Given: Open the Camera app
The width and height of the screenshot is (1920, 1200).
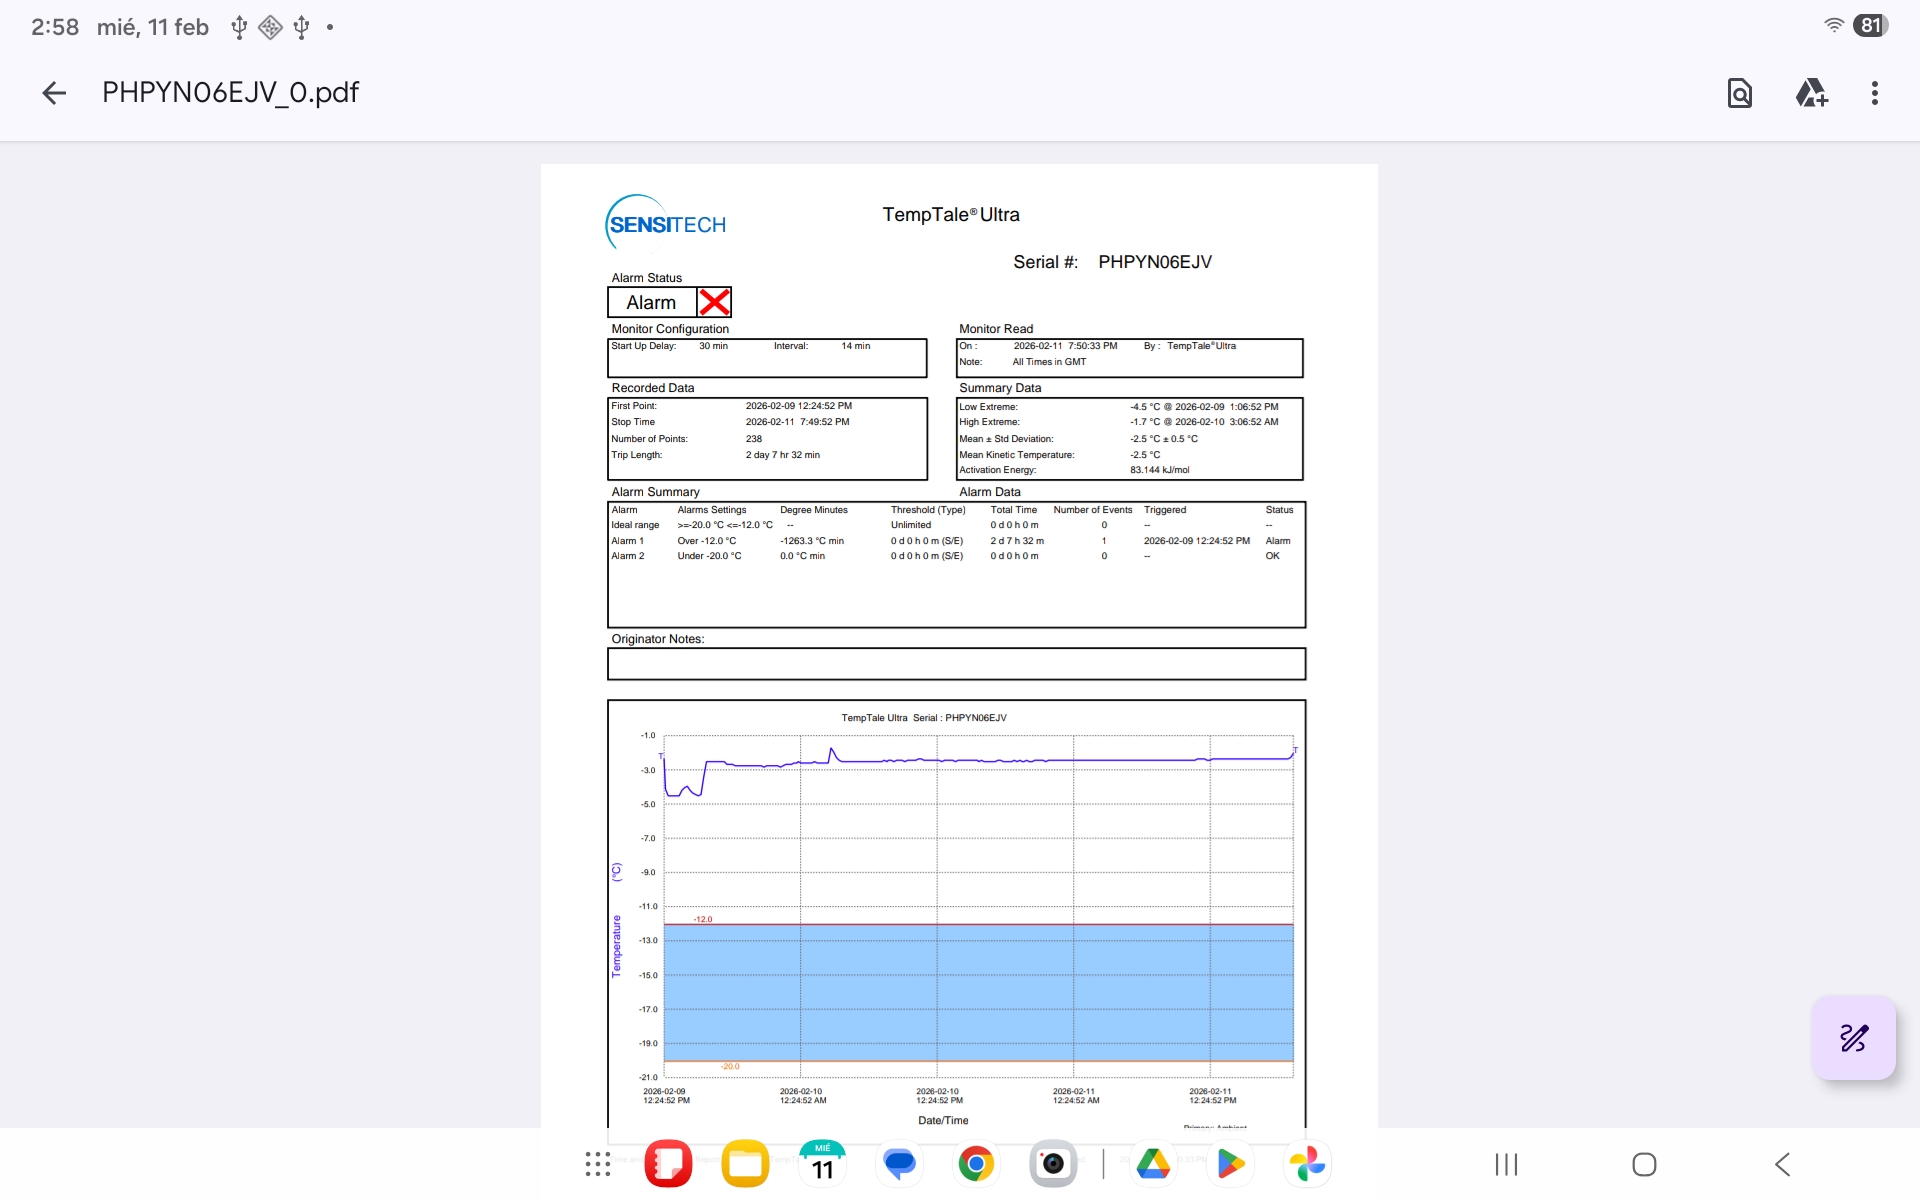Looking at the screenshot, I should pos(1053,1164).
